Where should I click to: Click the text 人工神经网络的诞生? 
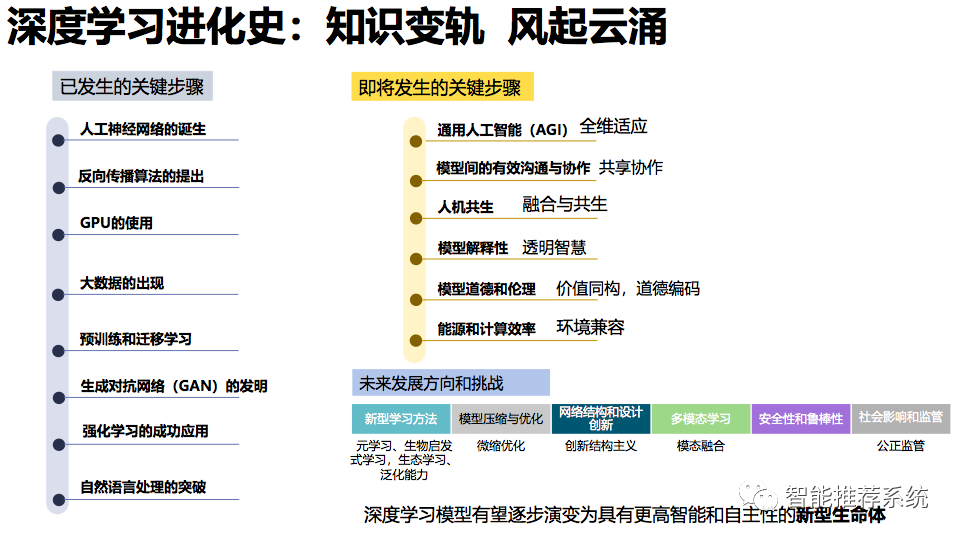[x=143, y=129]
